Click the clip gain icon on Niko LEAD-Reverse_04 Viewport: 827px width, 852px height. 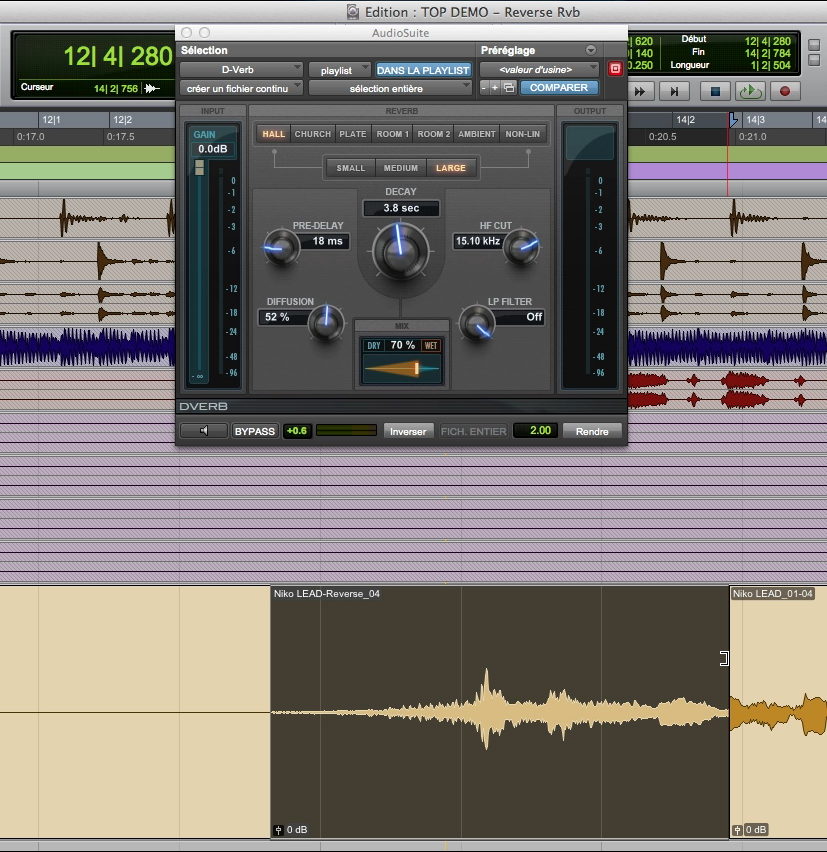[x=278, y=830]
